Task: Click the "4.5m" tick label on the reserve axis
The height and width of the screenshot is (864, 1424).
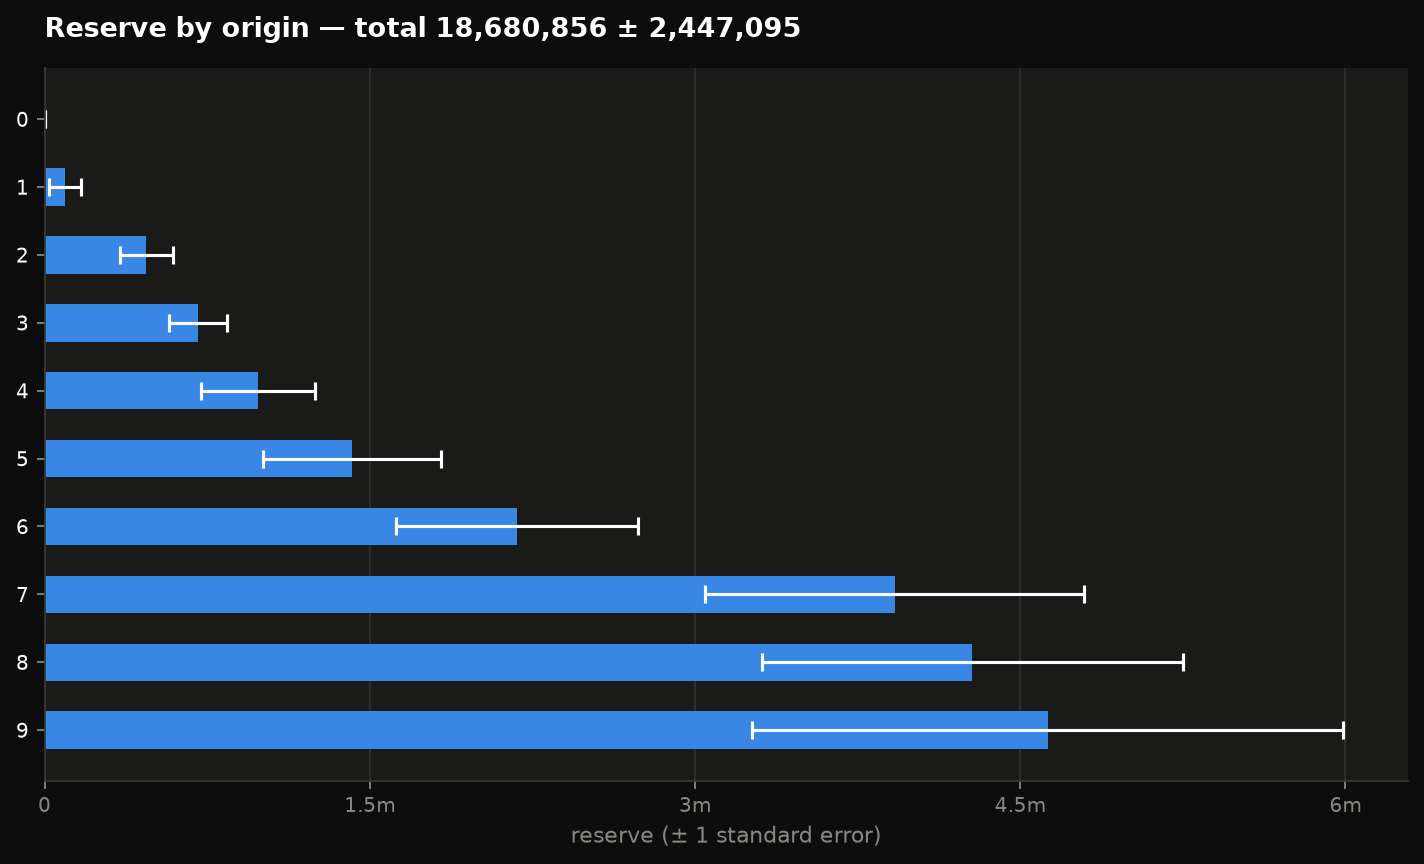Action: click(1020, 806)
